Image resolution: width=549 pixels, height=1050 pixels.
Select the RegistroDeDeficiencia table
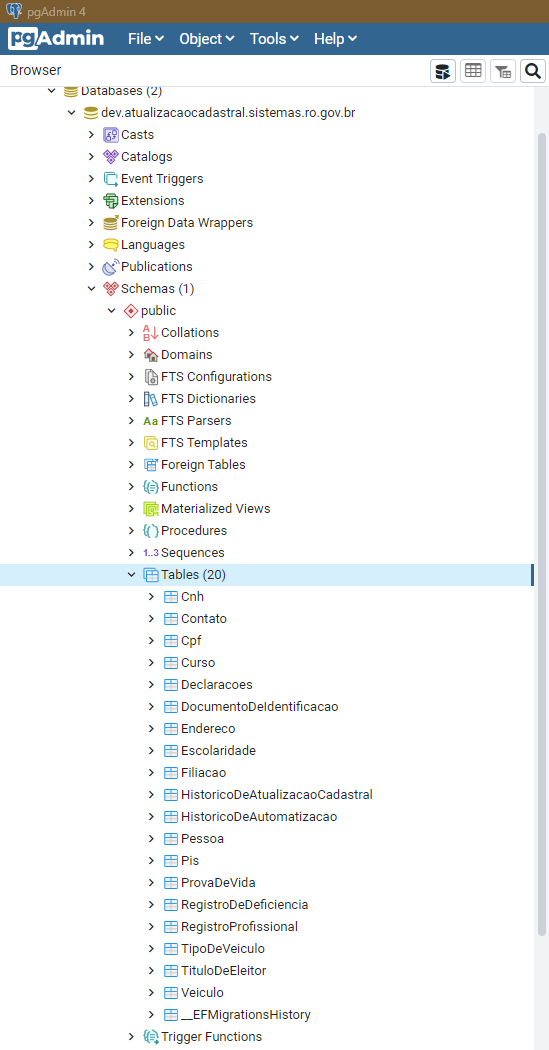coord(244,905)
